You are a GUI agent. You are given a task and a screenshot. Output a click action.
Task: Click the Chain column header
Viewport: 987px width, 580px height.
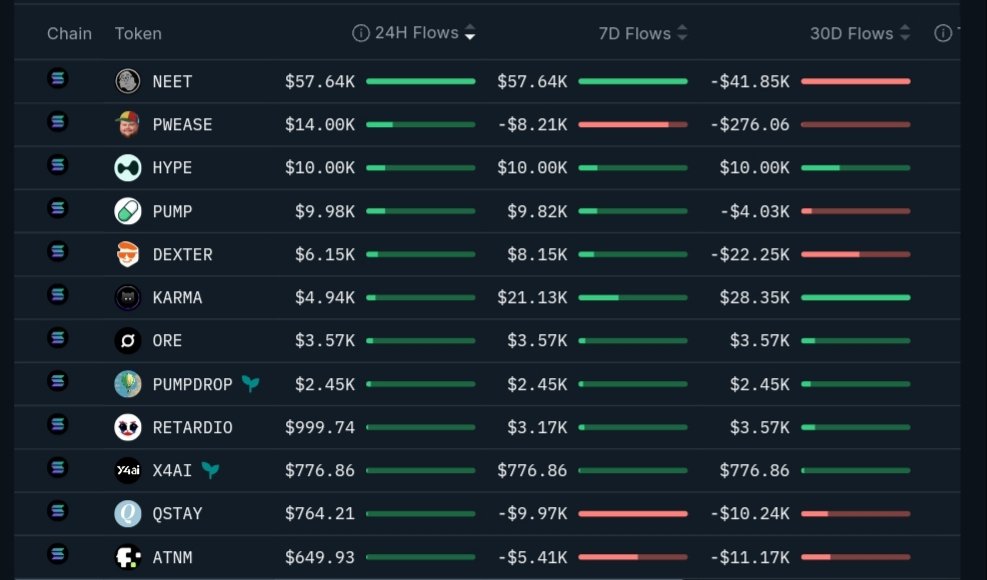(x=69, y=34)
